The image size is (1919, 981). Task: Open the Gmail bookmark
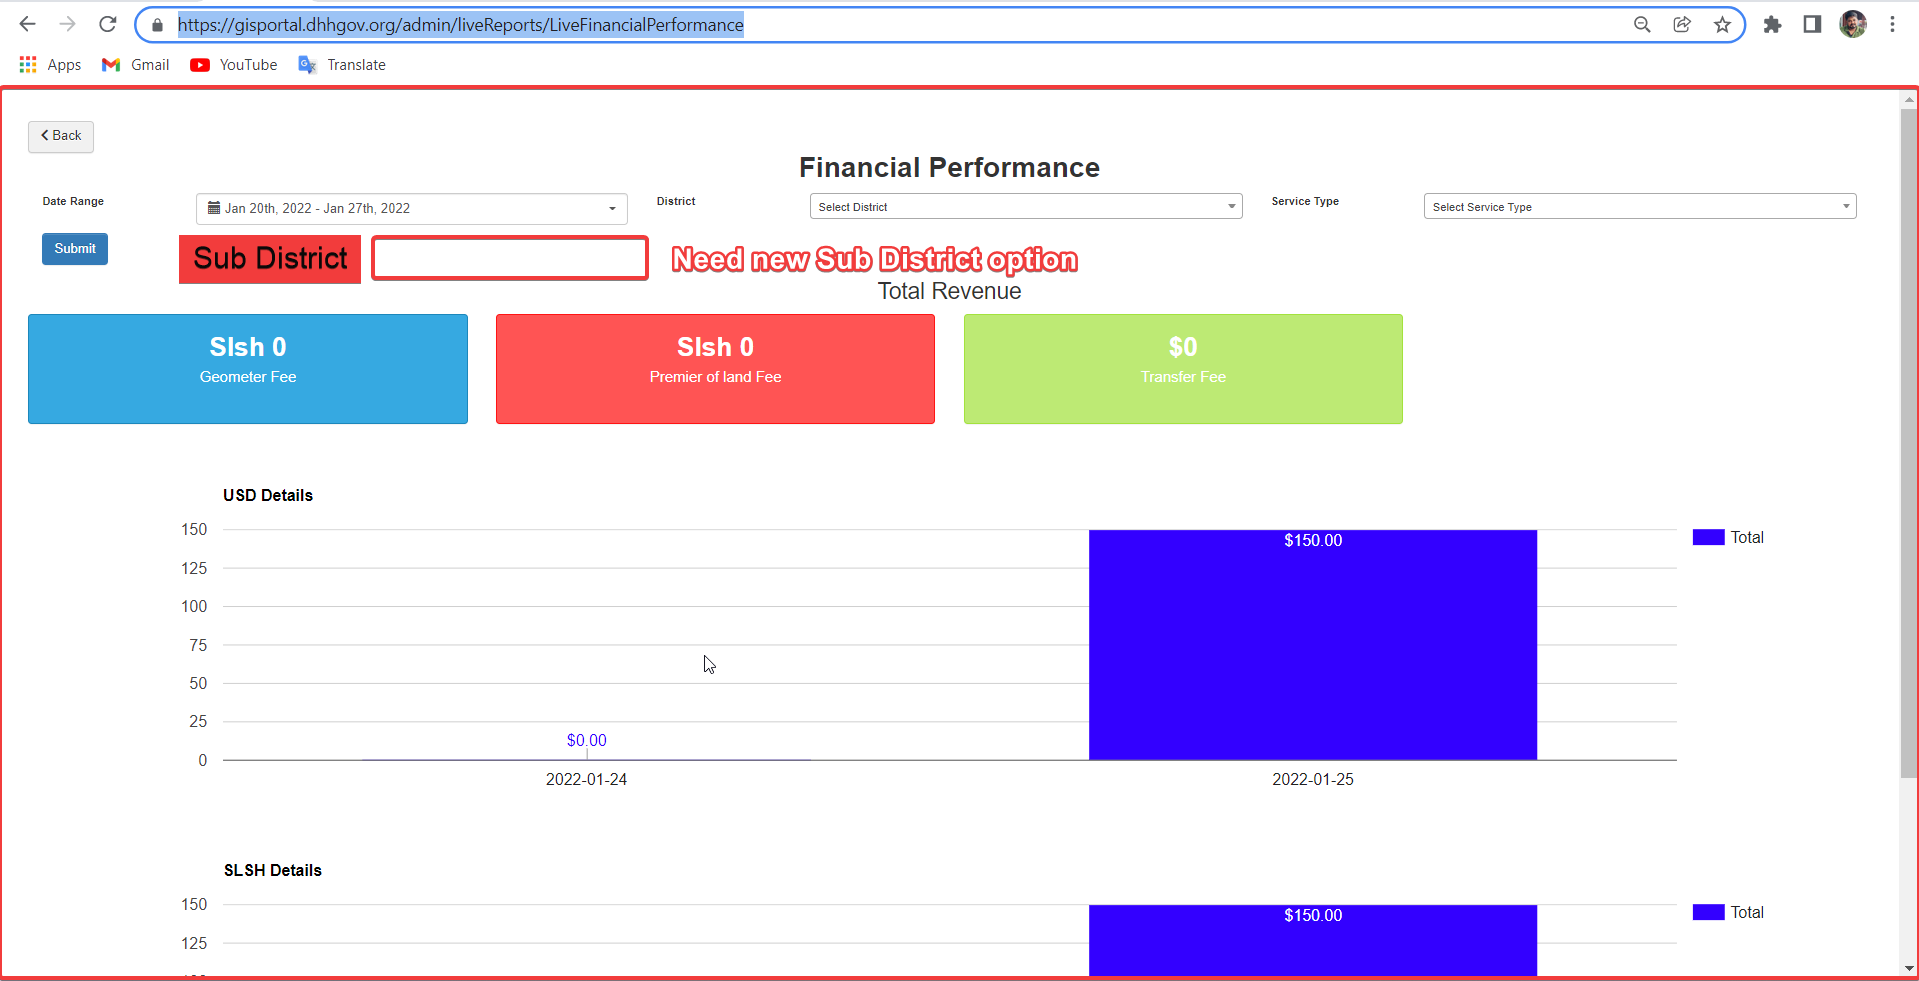[x=136, y=65]
